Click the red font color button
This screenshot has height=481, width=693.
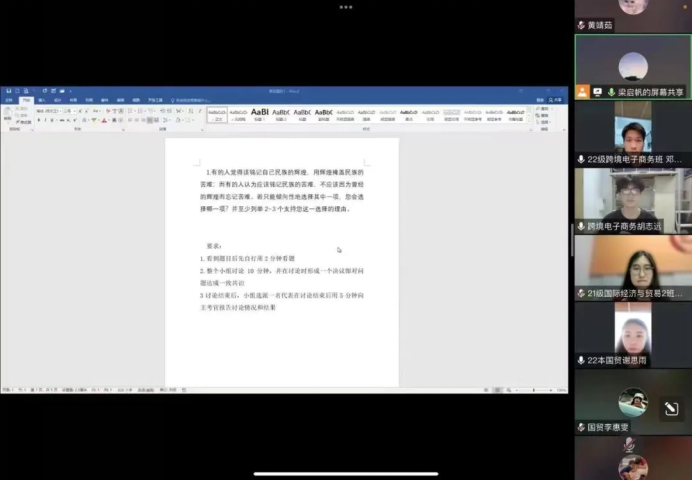(104, 119)
